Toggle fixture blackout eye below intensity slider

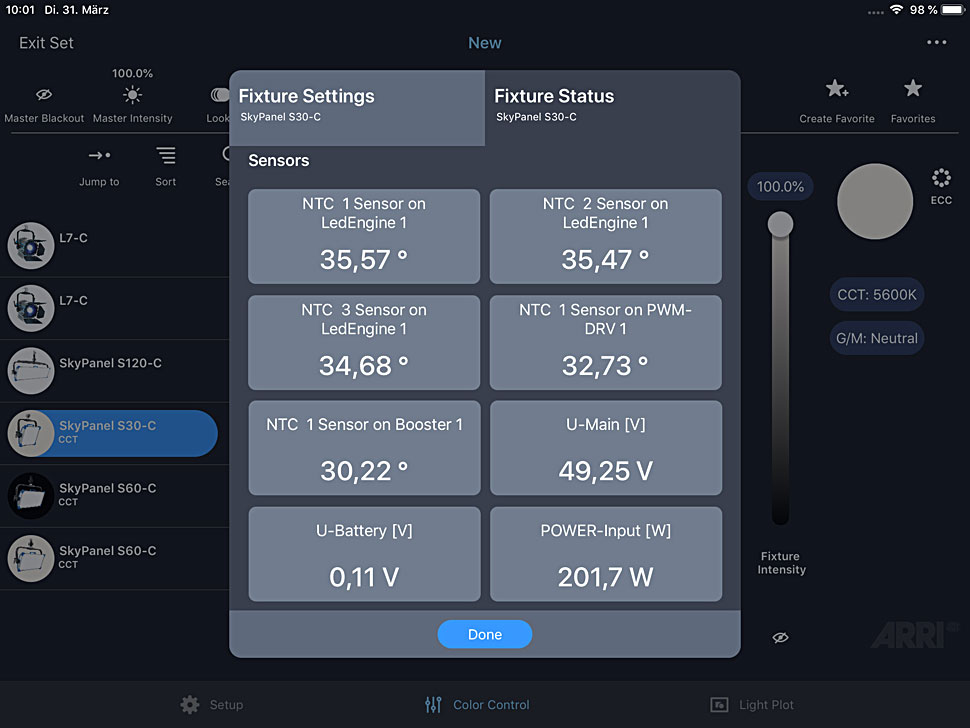[x=780, y=637]
